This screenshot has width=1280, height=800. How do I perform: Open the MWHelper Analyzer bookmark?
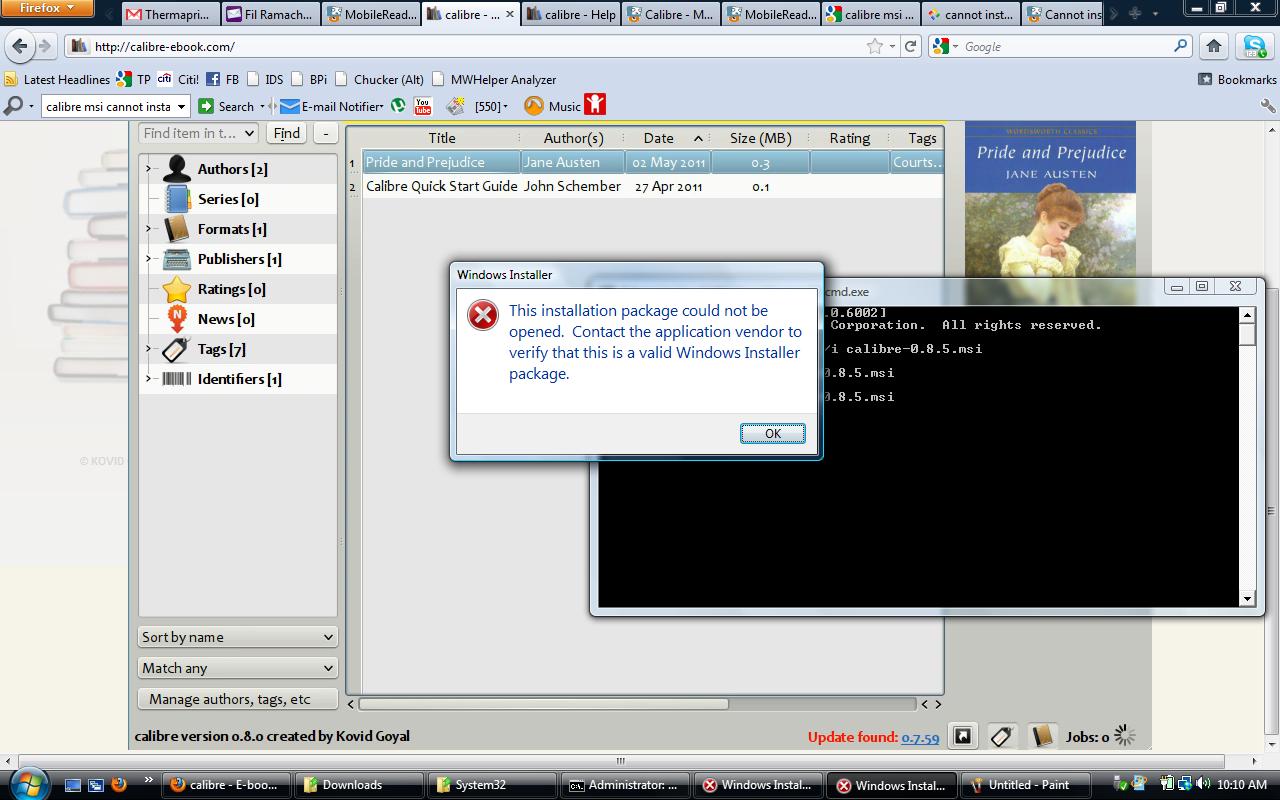(x=493, y=79)
